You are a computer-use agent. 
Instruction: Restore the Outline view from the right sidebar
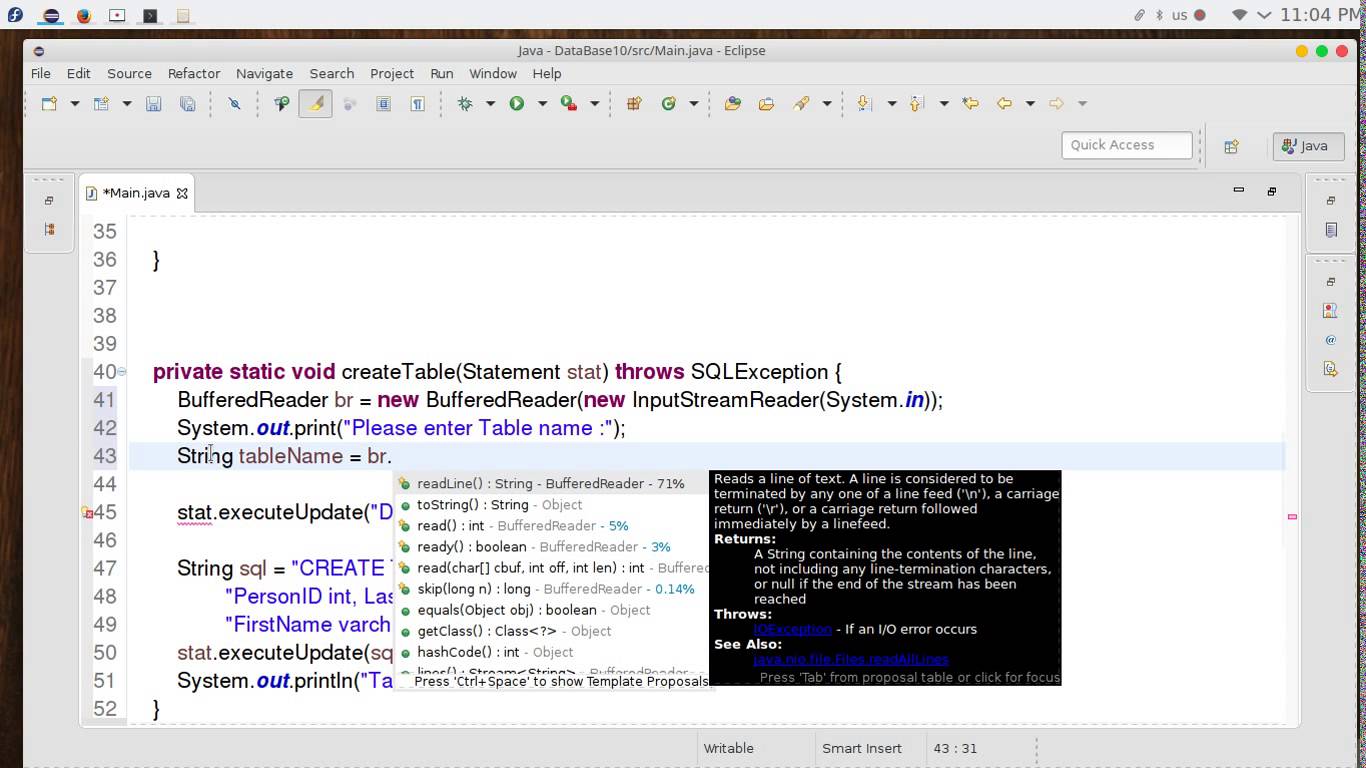(1330, 310)
